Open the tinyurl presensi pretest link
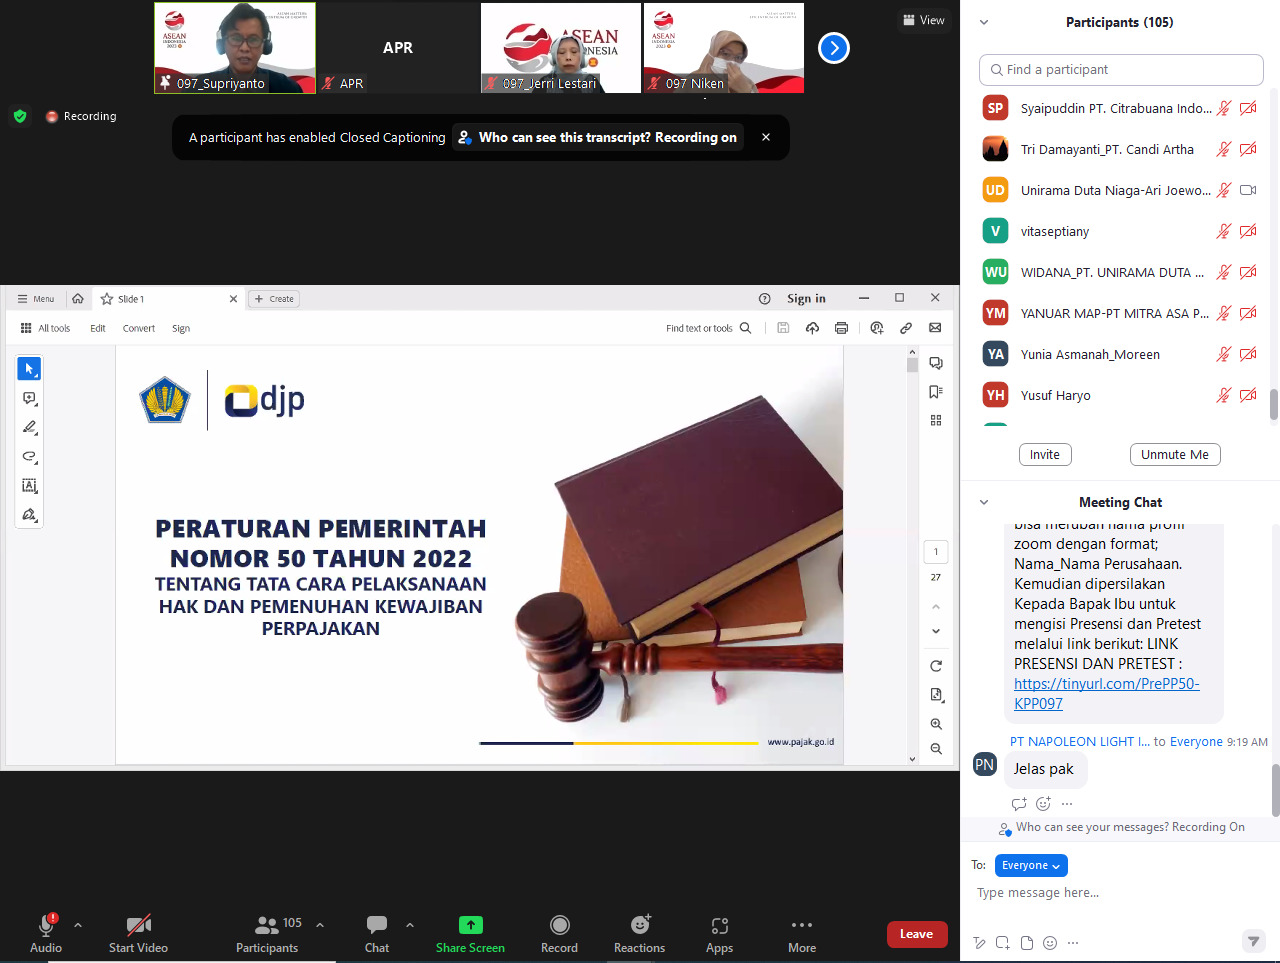Screen dimensions: 1280x963 1106,684
